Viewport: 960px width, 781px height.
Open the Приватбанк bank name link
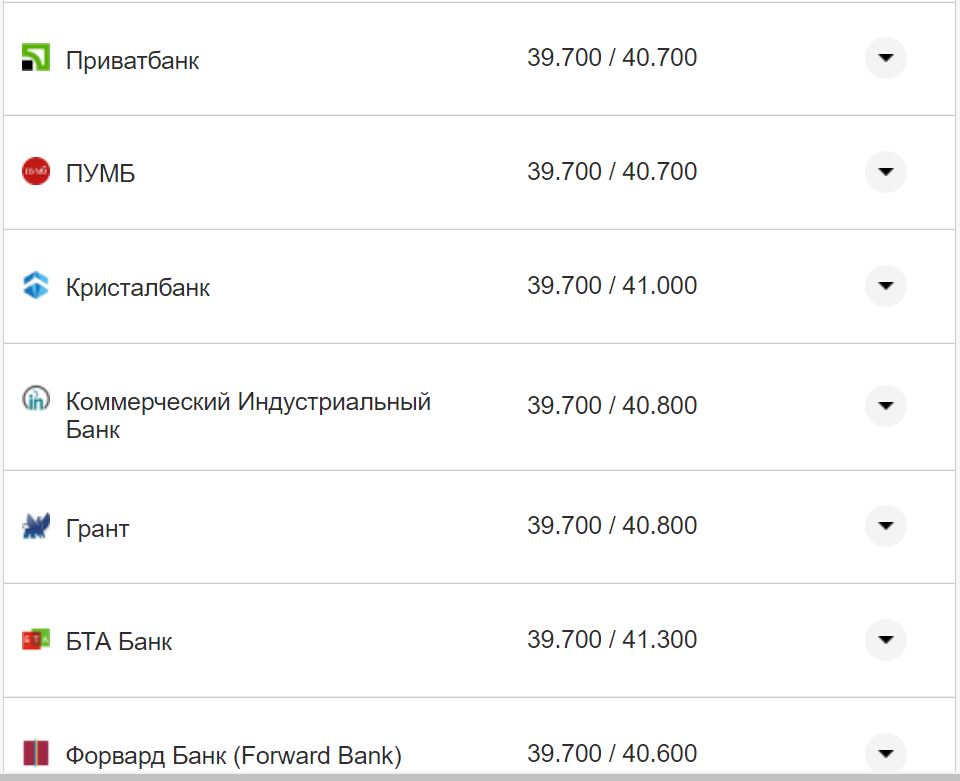pyautogui.click(x=132, y=61)
